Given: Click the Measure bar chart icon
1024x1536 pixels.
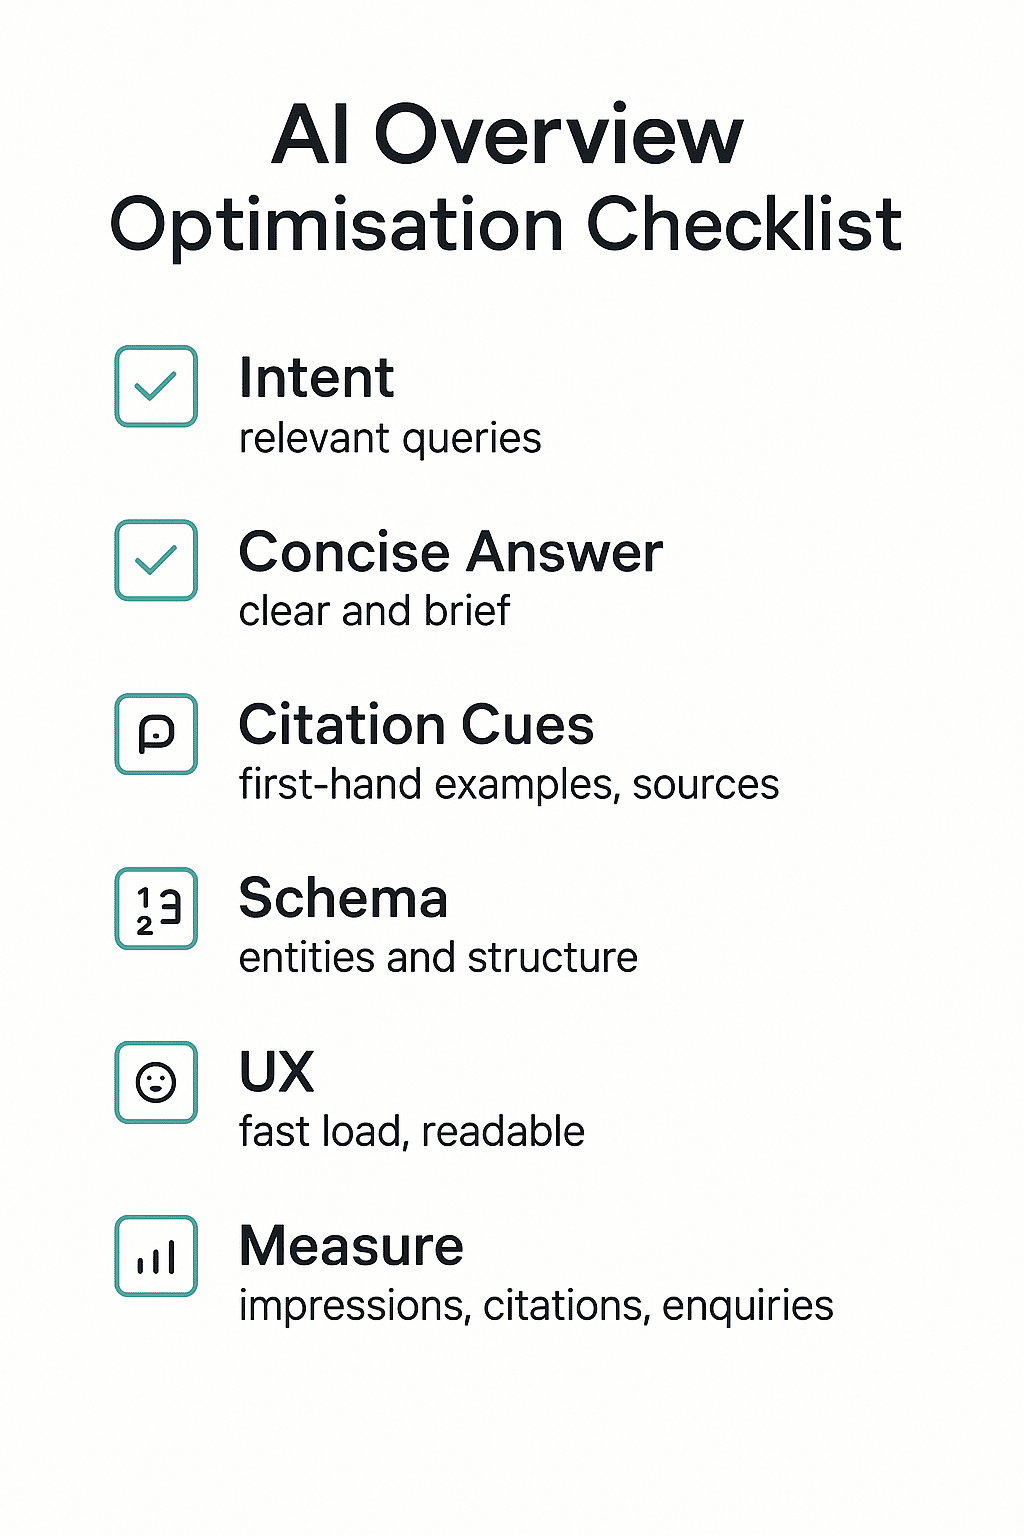Looking at the screenshot, I should pos(156,1256).
